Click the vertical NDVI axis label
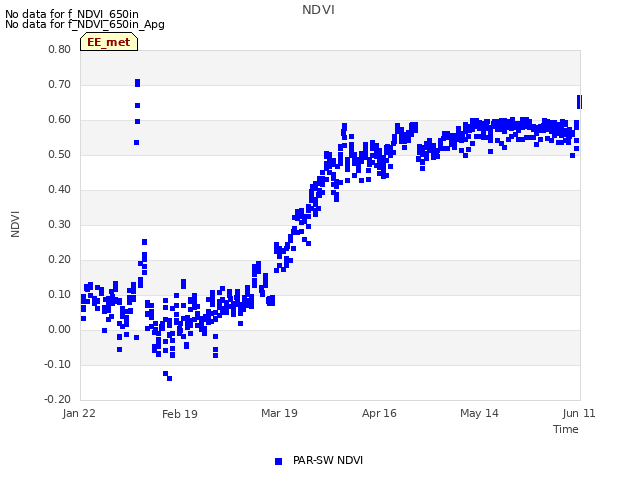The width and height of the screenshot is (640, 480). click(15, 224)
